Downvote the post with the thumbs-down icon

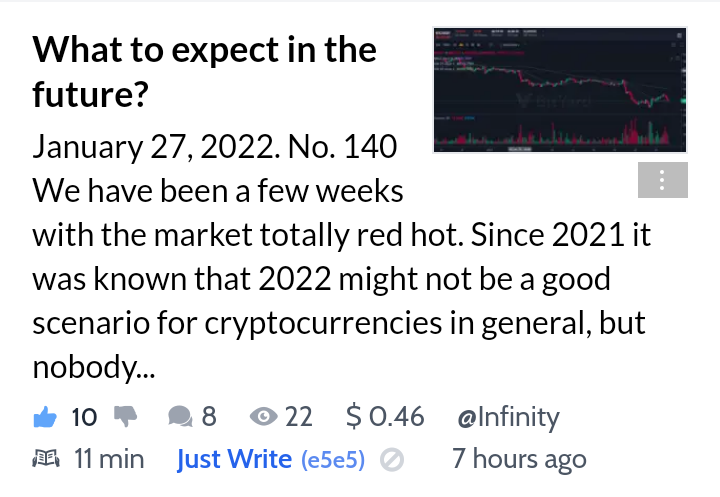pyautogui.click(x=126, y=417)
